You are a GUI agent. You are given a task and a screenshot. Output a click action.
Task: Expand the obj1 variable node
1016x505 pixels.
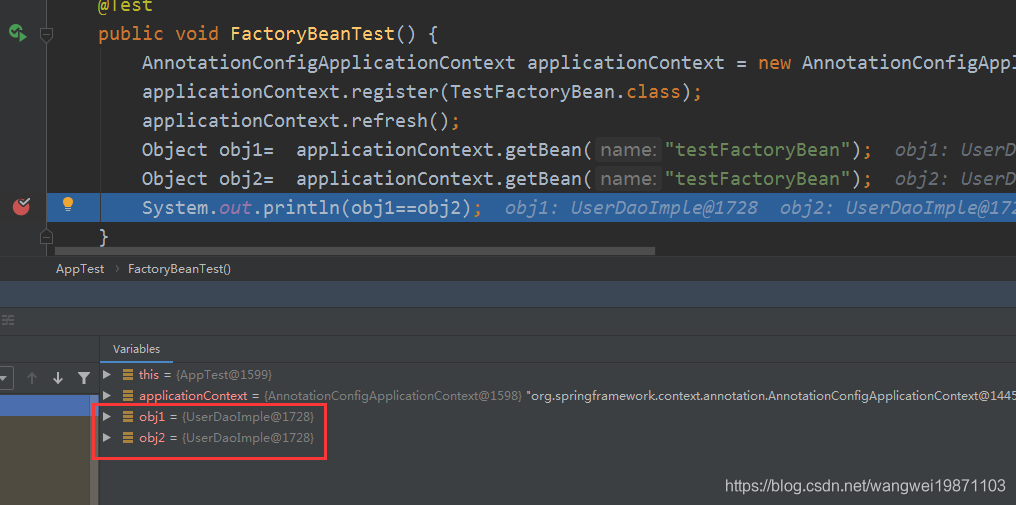pos(107,416)
